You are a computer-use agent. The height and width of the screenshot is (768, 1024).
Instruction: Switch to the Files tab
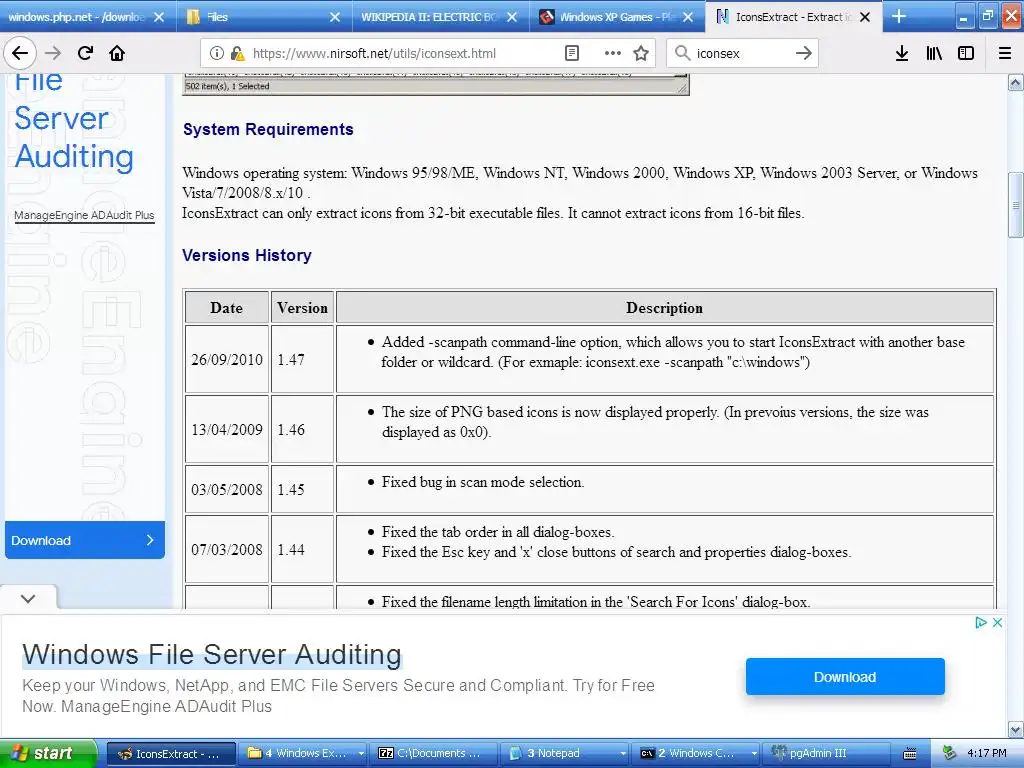pyautogui.click(x=264, y=17)
